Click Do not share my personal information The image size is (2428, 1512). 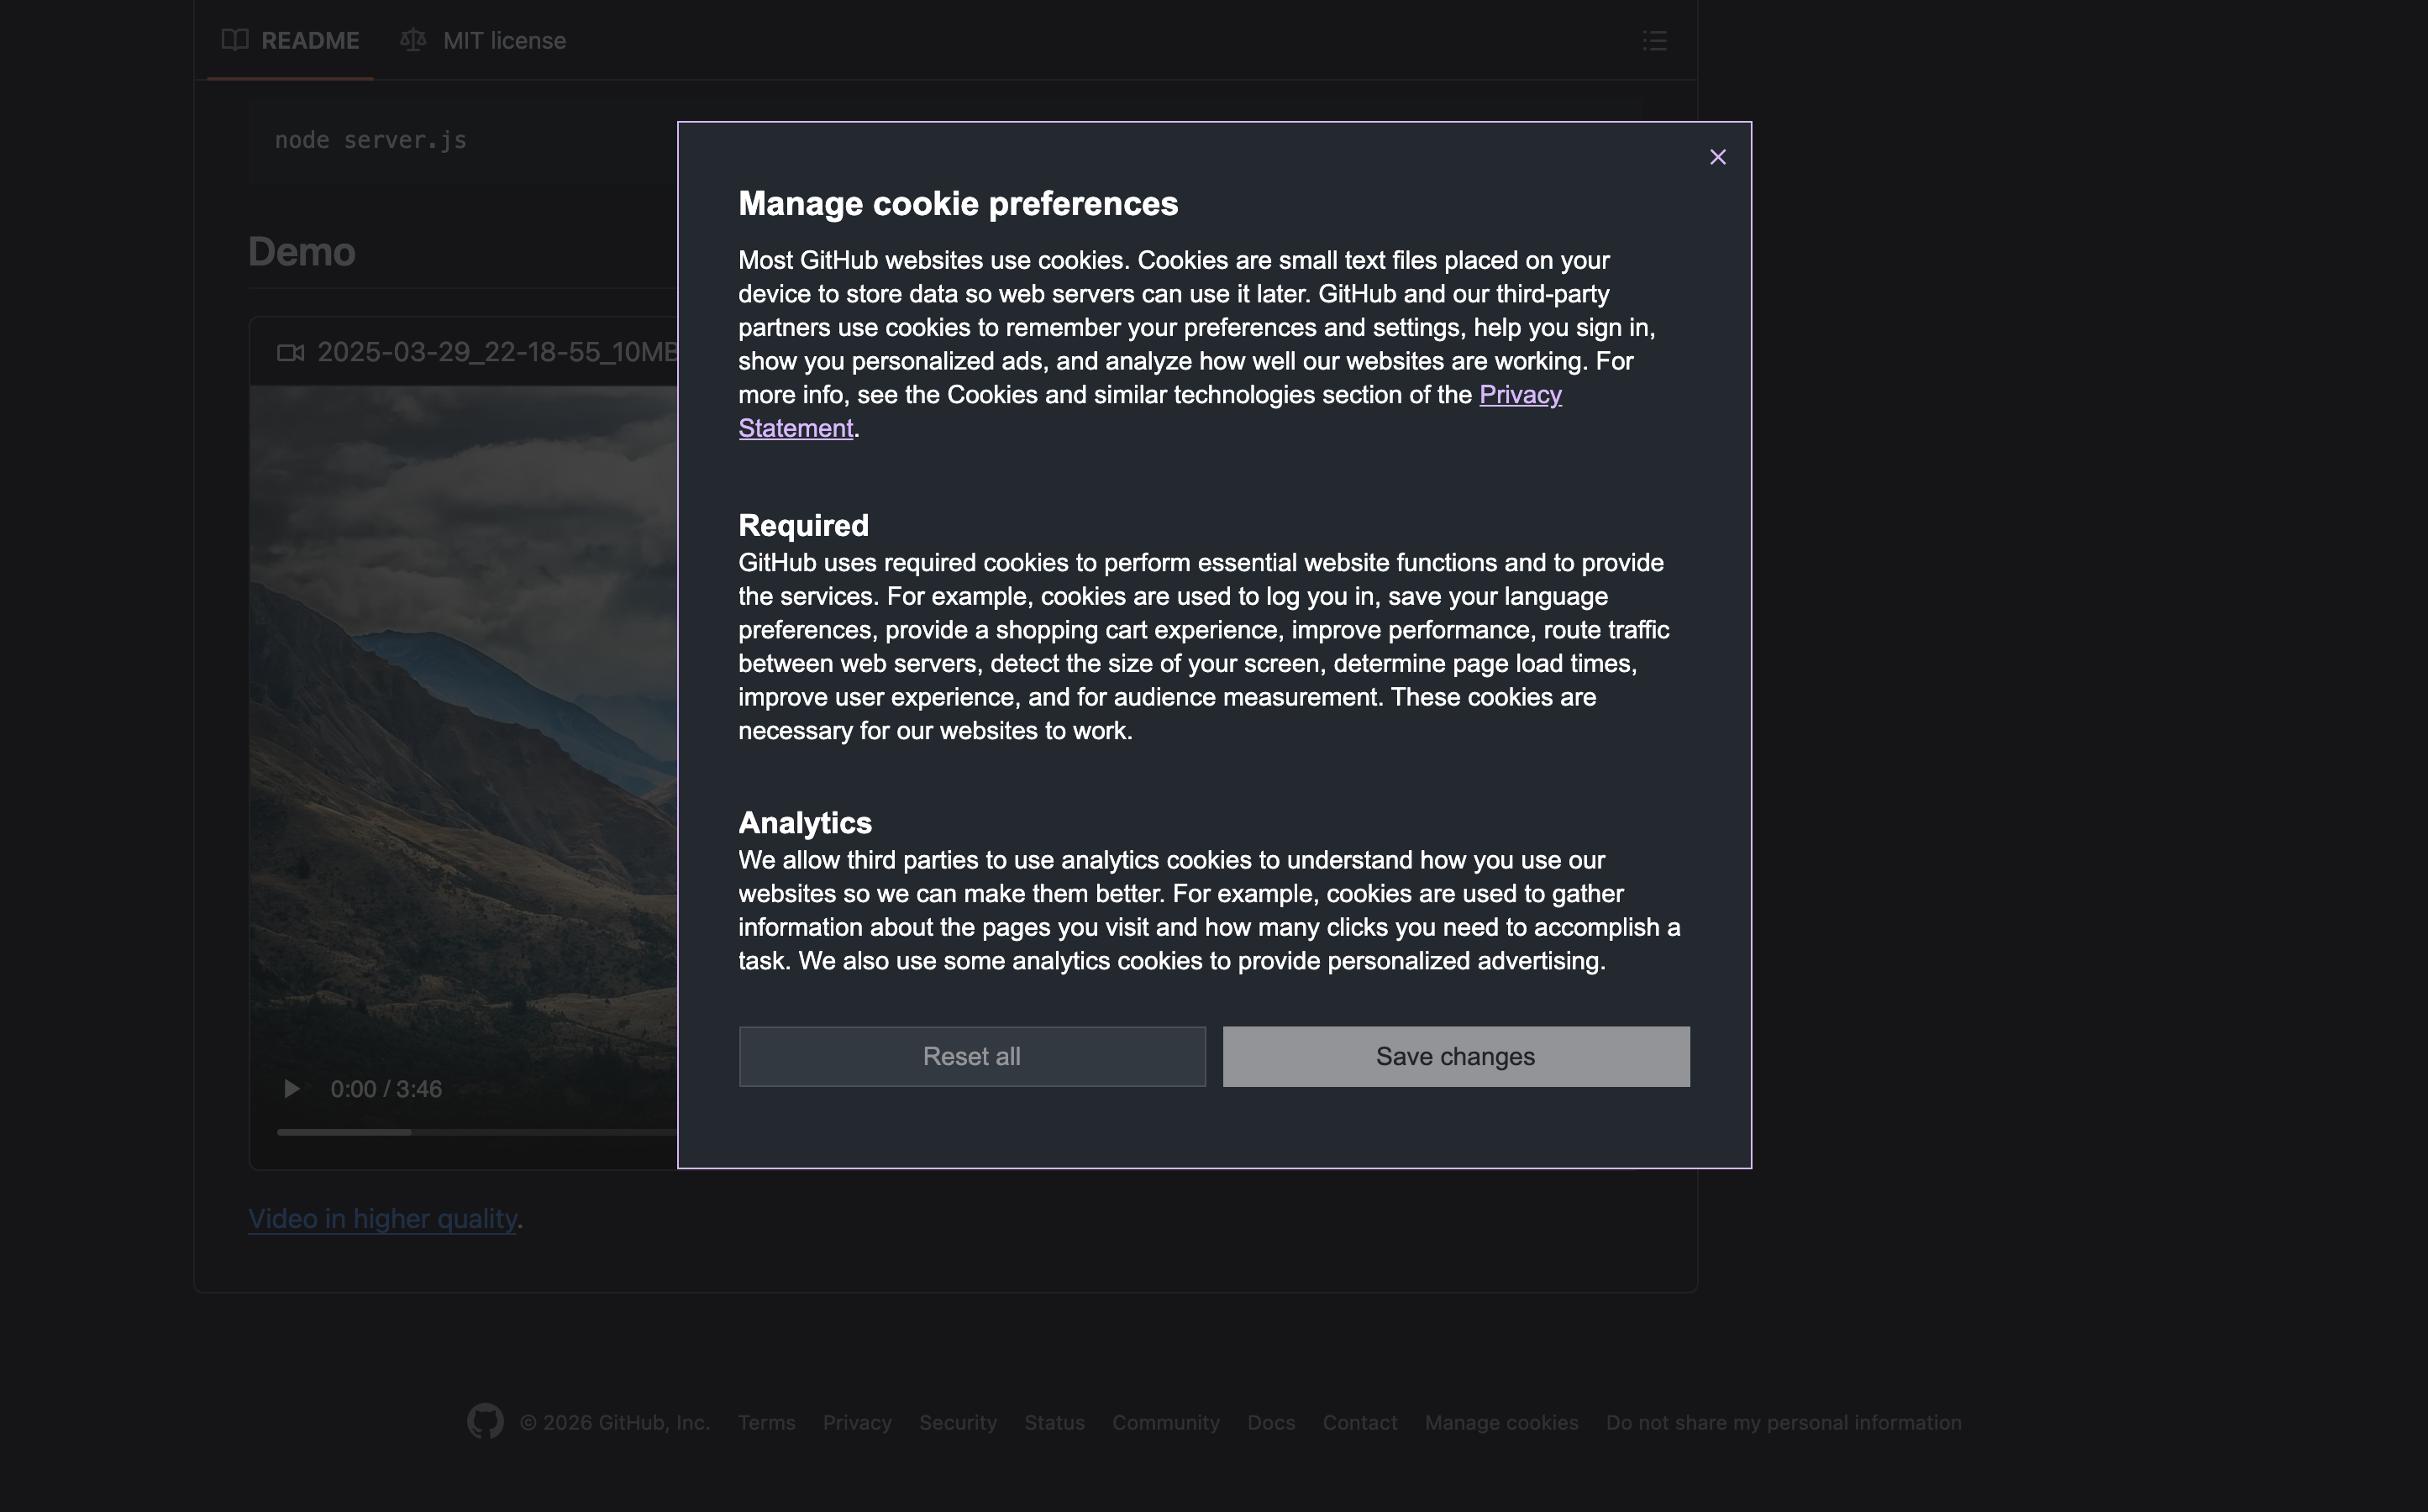(1783, 1422)
